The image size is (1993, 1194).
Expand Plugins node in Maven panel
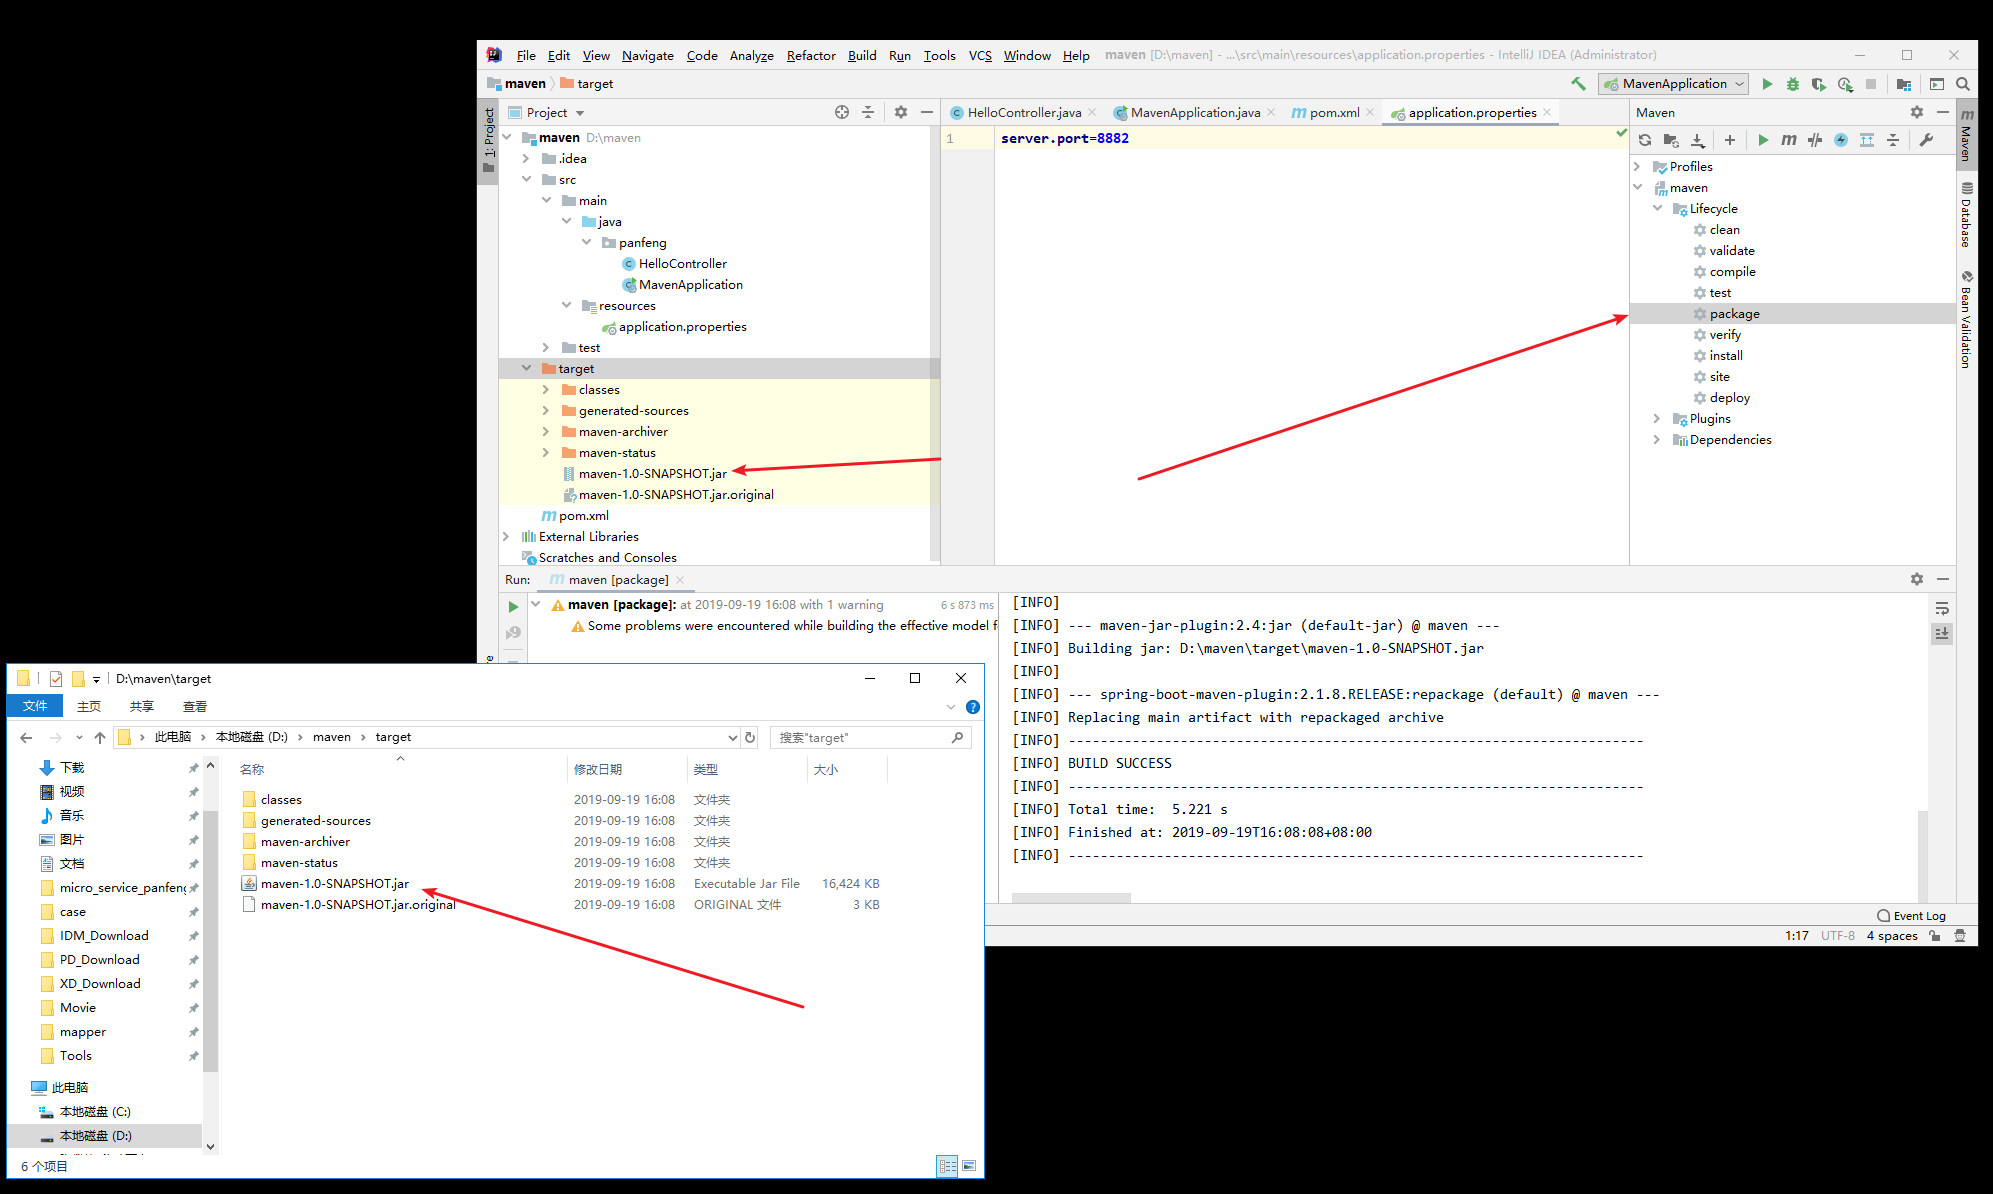point(1658,418)
